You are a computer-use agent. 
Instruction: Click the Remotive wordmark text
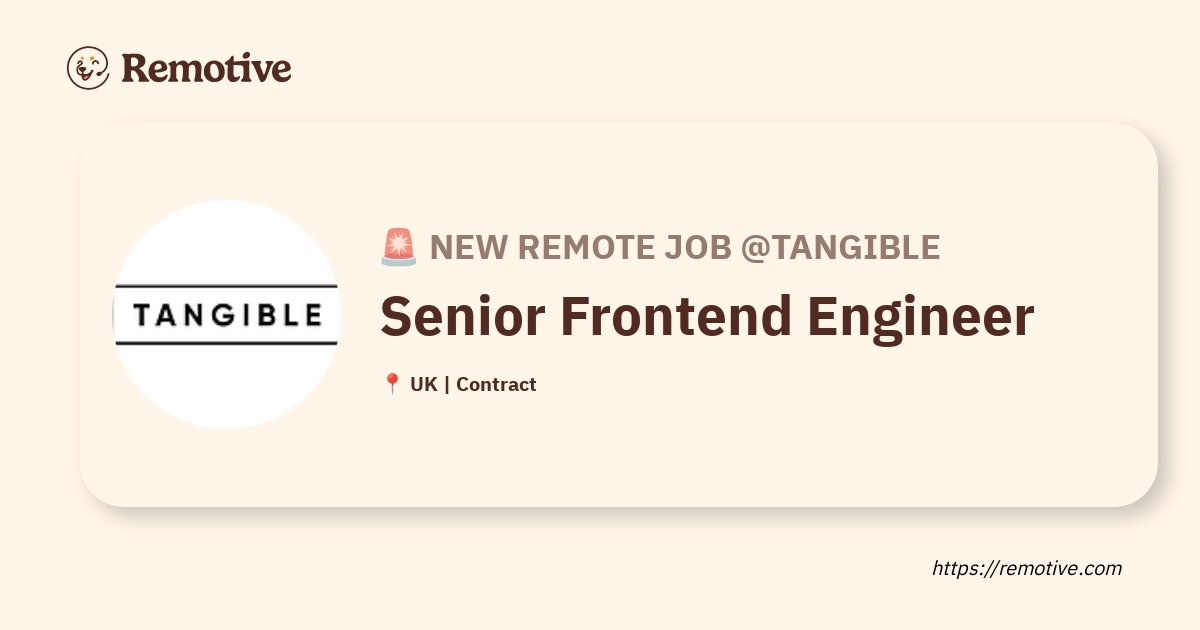(x=206, y=68)
